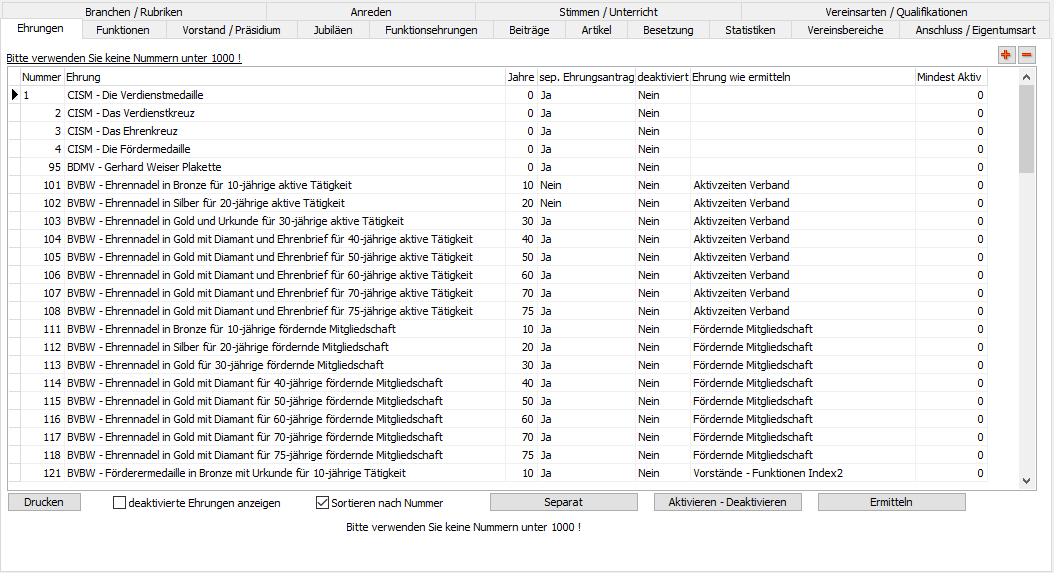Screen dimensions: 1054x573
Task: Click the Ermitteln button
Action: [x=891, y=502]
